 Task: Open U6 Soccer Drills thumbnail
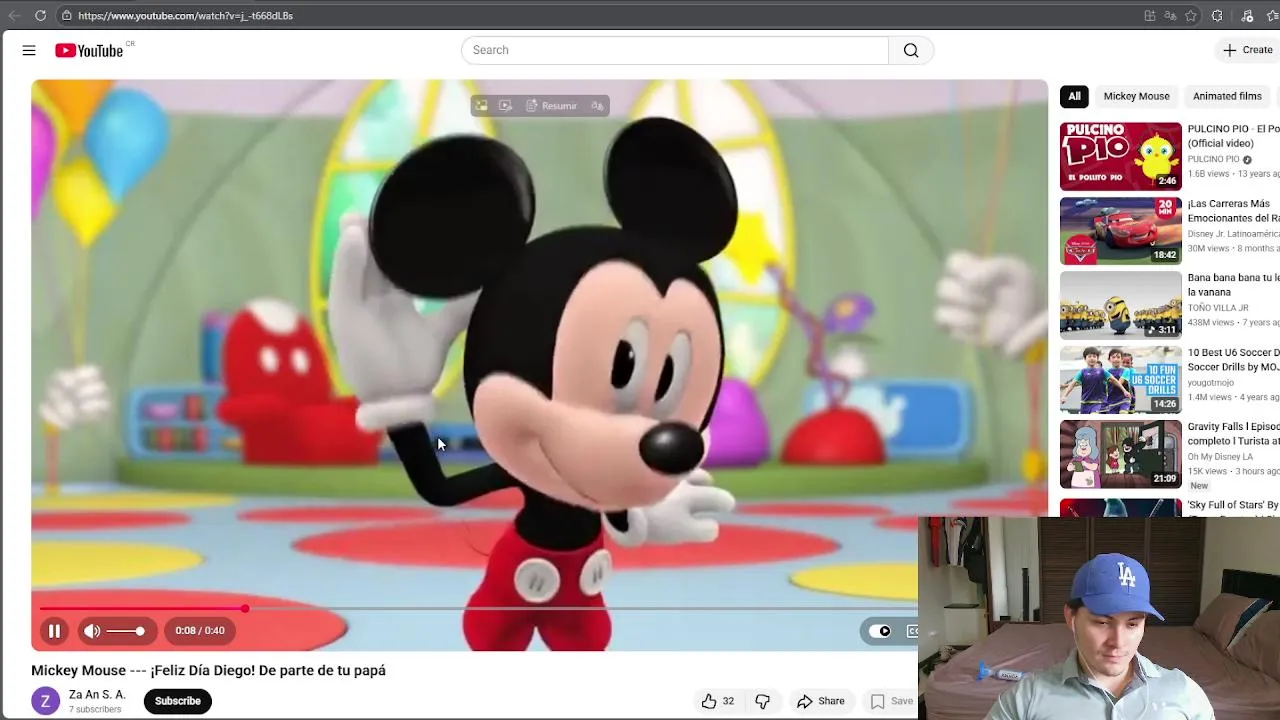1121,380
